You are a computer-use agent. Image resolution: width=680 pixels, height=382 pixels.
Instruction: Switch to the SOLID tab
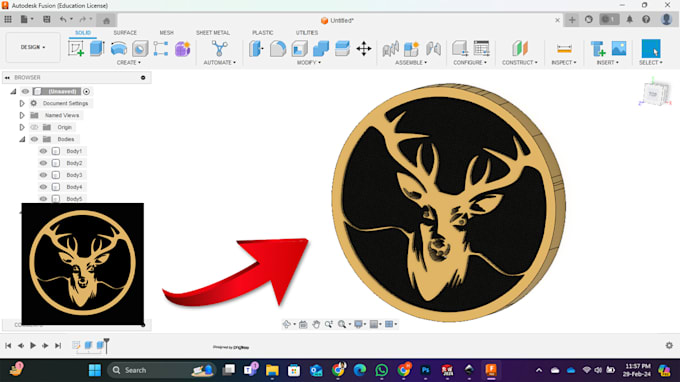[82, 33]
